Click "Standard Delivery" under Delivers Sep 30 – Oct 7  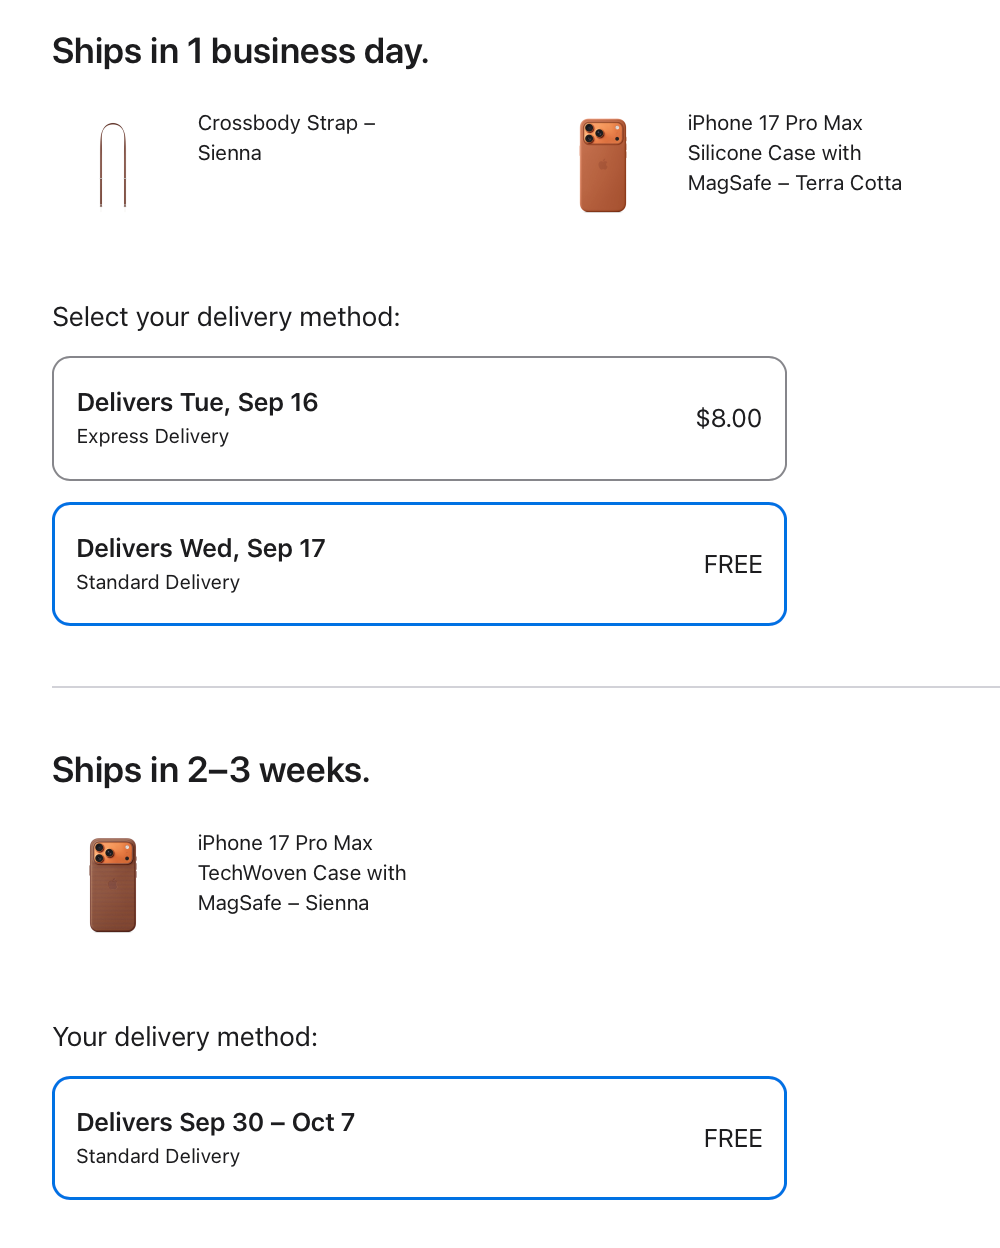click(x=158, y=1157)
